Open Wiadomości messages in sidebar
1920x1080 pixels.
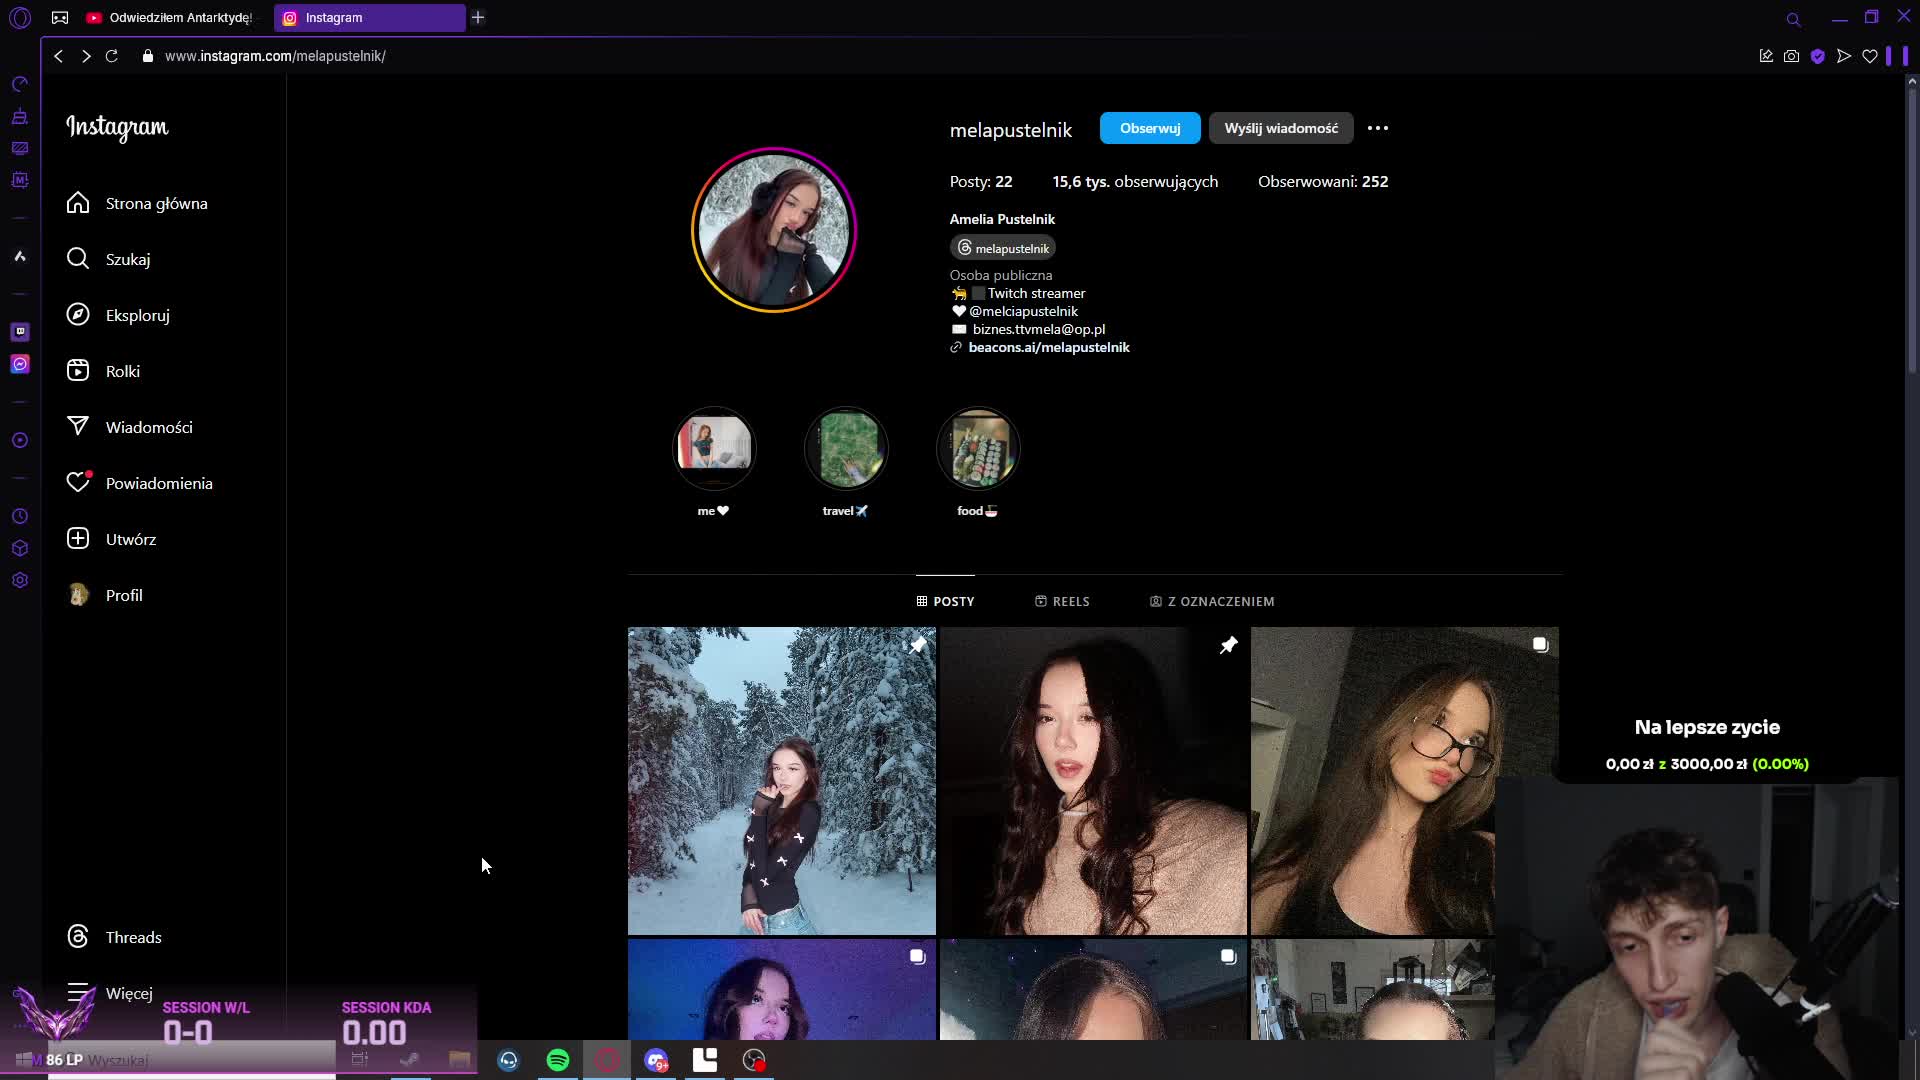tap(129, 427)
